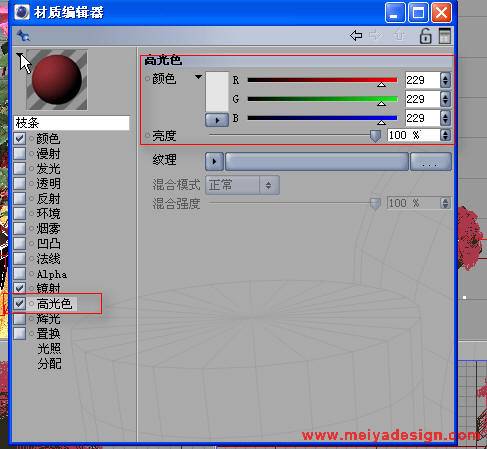Click the eyedropper picker icon in toolbar

[23, 36]
